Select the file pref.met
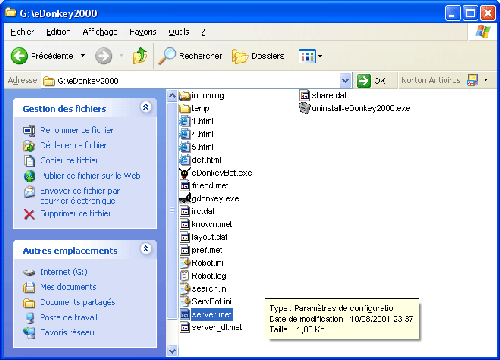This screenshot has height=360, width=500. (201, 250)
